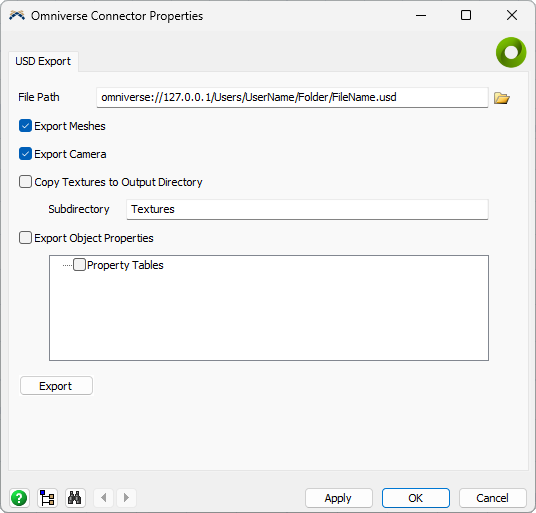The height and width of the screenshot is (513, 536).
Task: Click the binoculars search icon
Action: (x=75, y=498)
